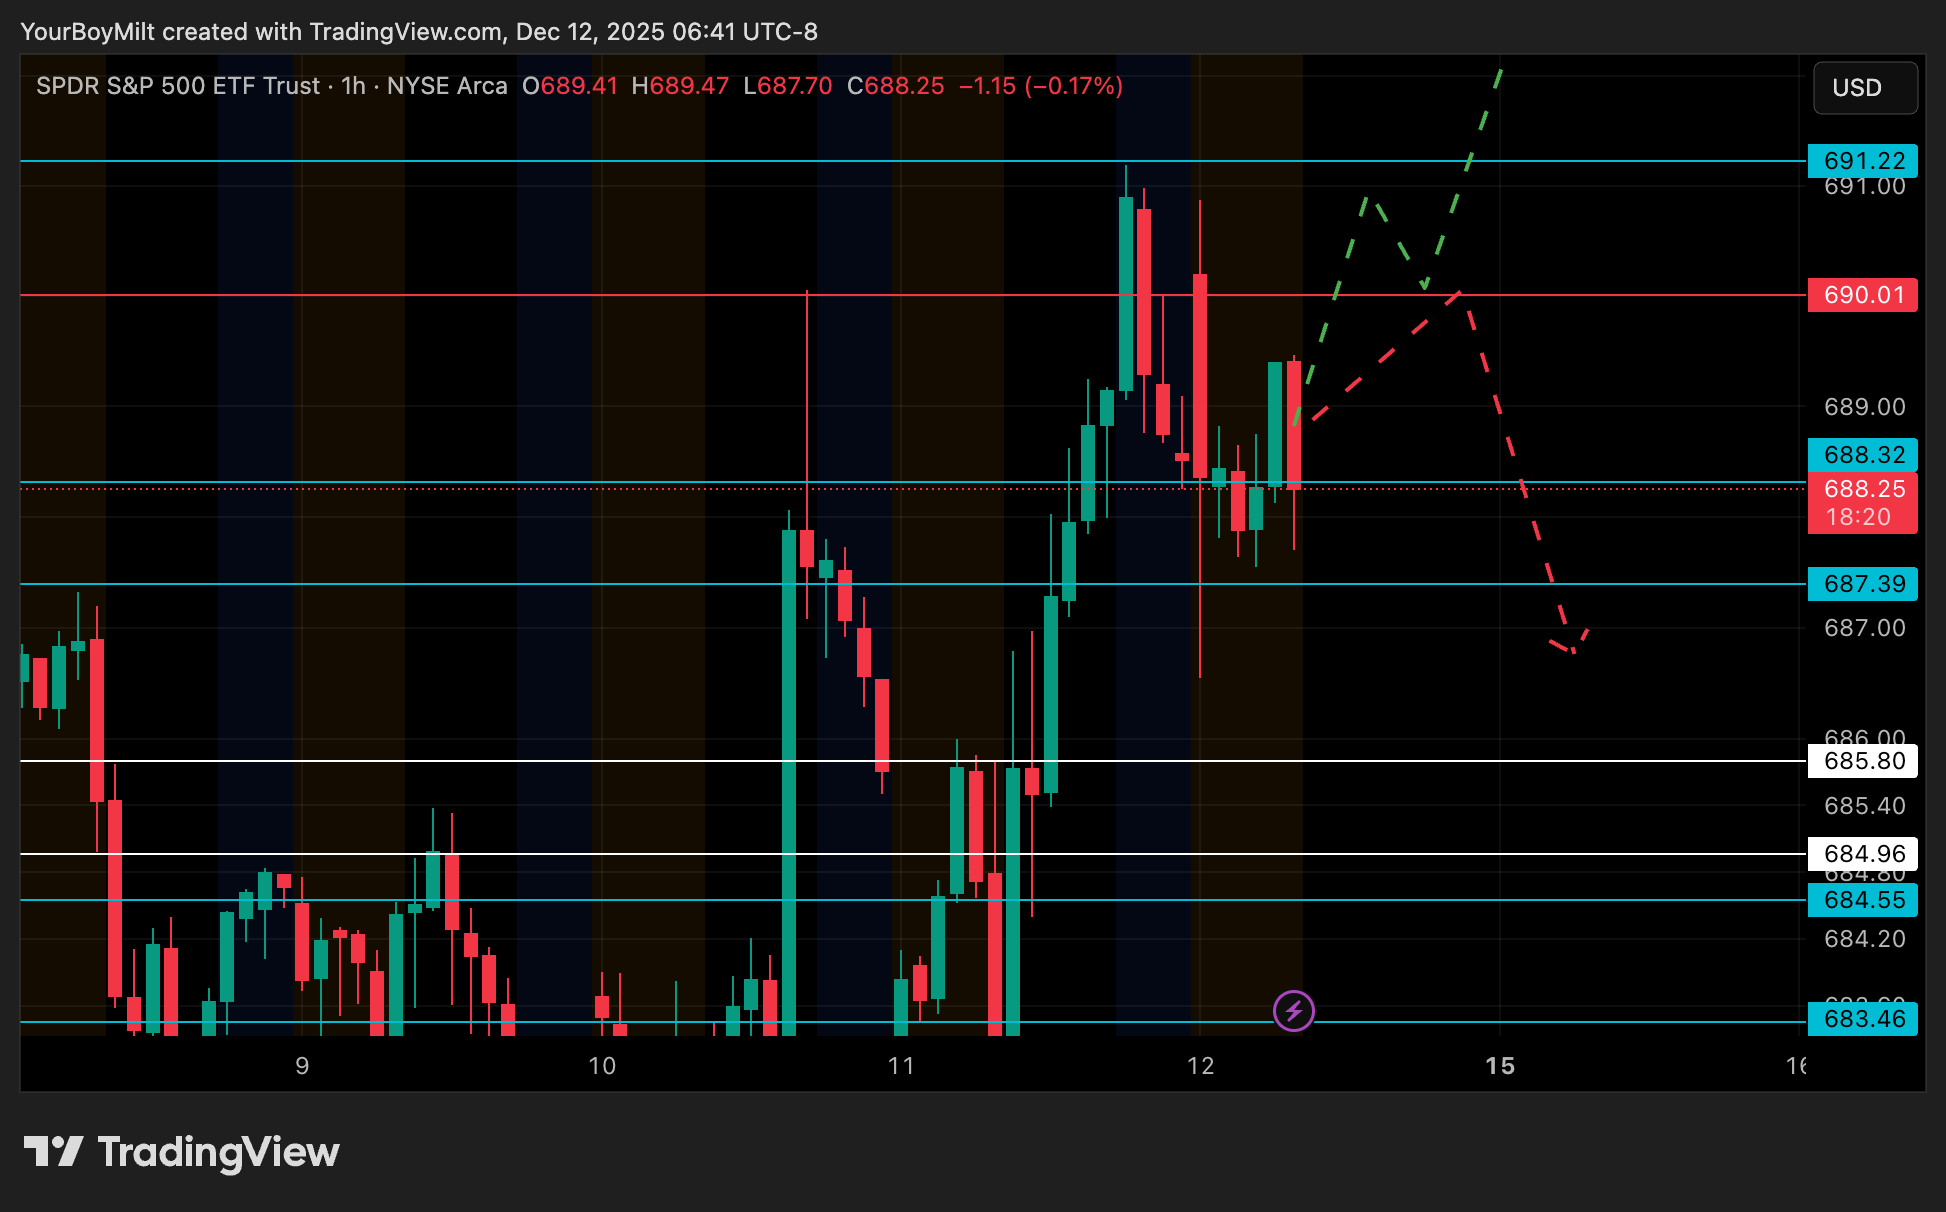
Task: Click date 10 on the time axis
Action: pyautogui.click(x=602, y=1066)
